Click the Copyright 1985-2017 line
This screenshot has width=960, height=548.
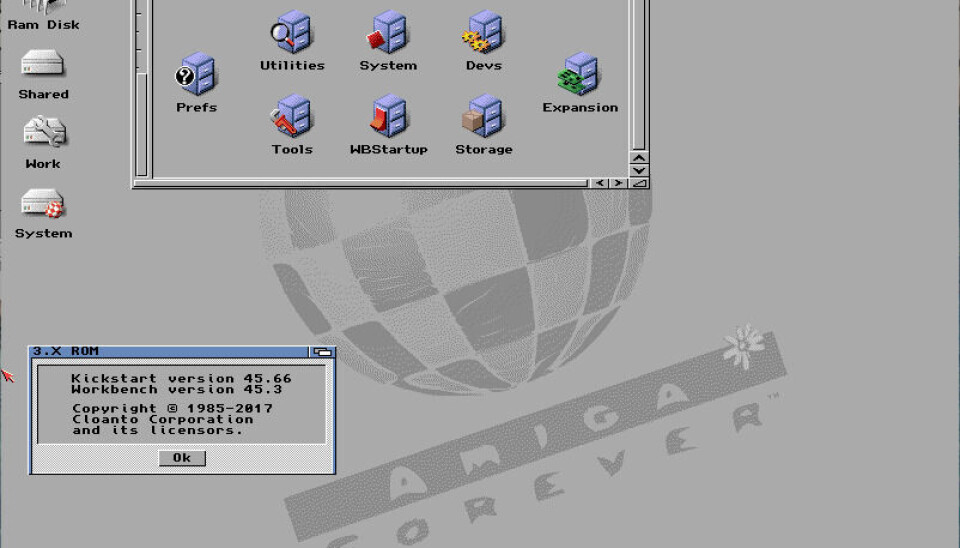click(172, 408)
